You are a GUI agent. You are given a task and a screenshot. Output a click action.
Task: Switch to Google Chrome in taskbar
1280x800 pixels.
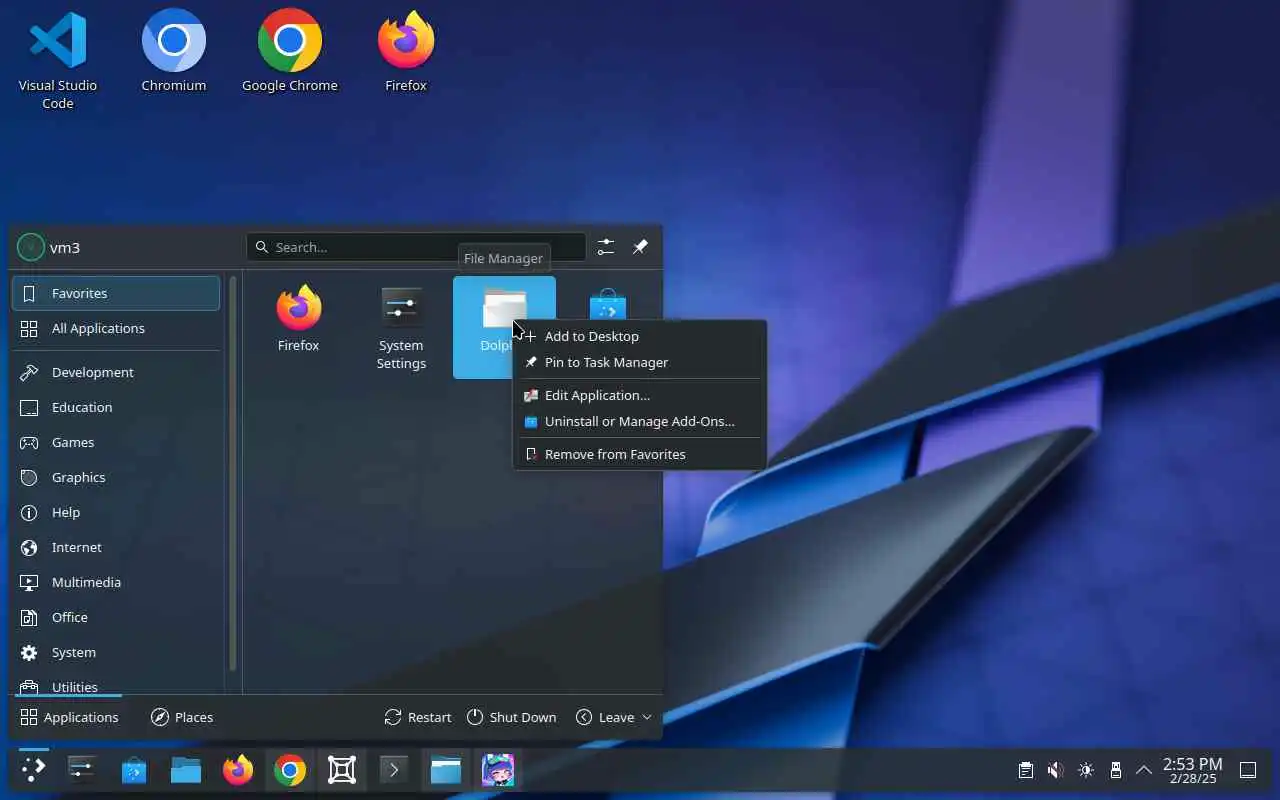(x=290, y=770)
